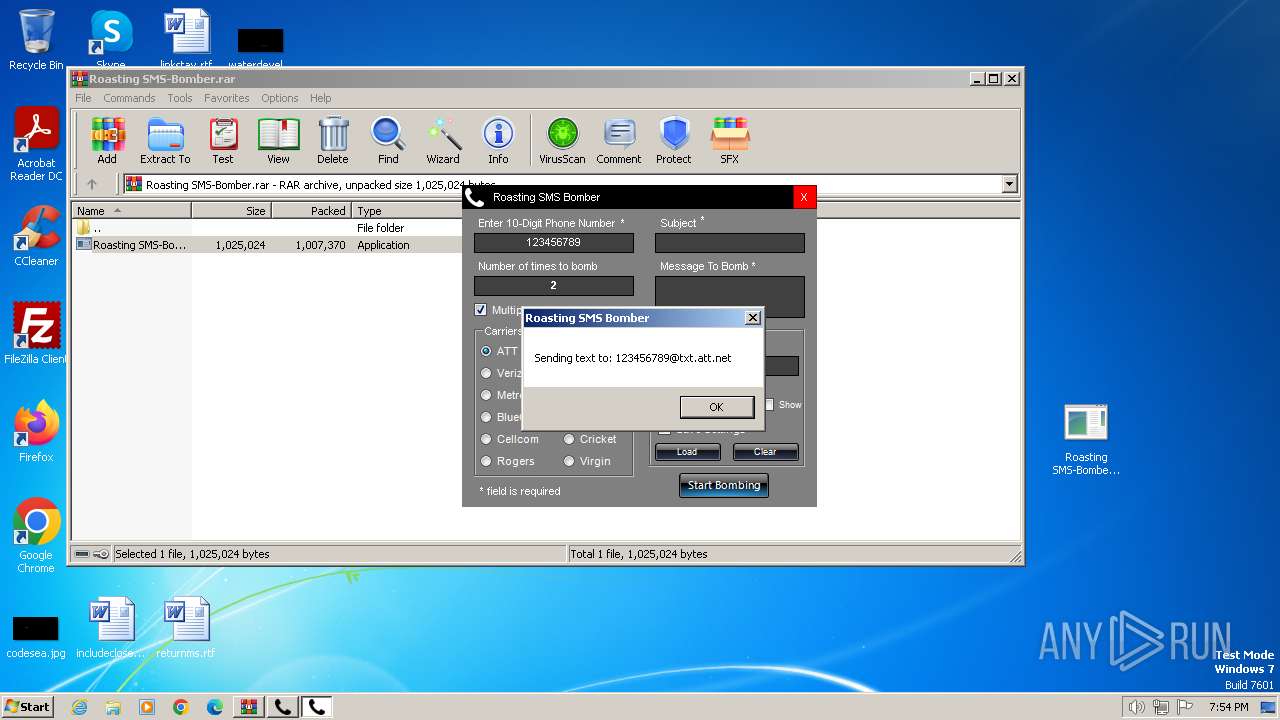This screenshot has height=720, width=1280.
Task: Go up one folder level arrow
Action: coord(92,184)
